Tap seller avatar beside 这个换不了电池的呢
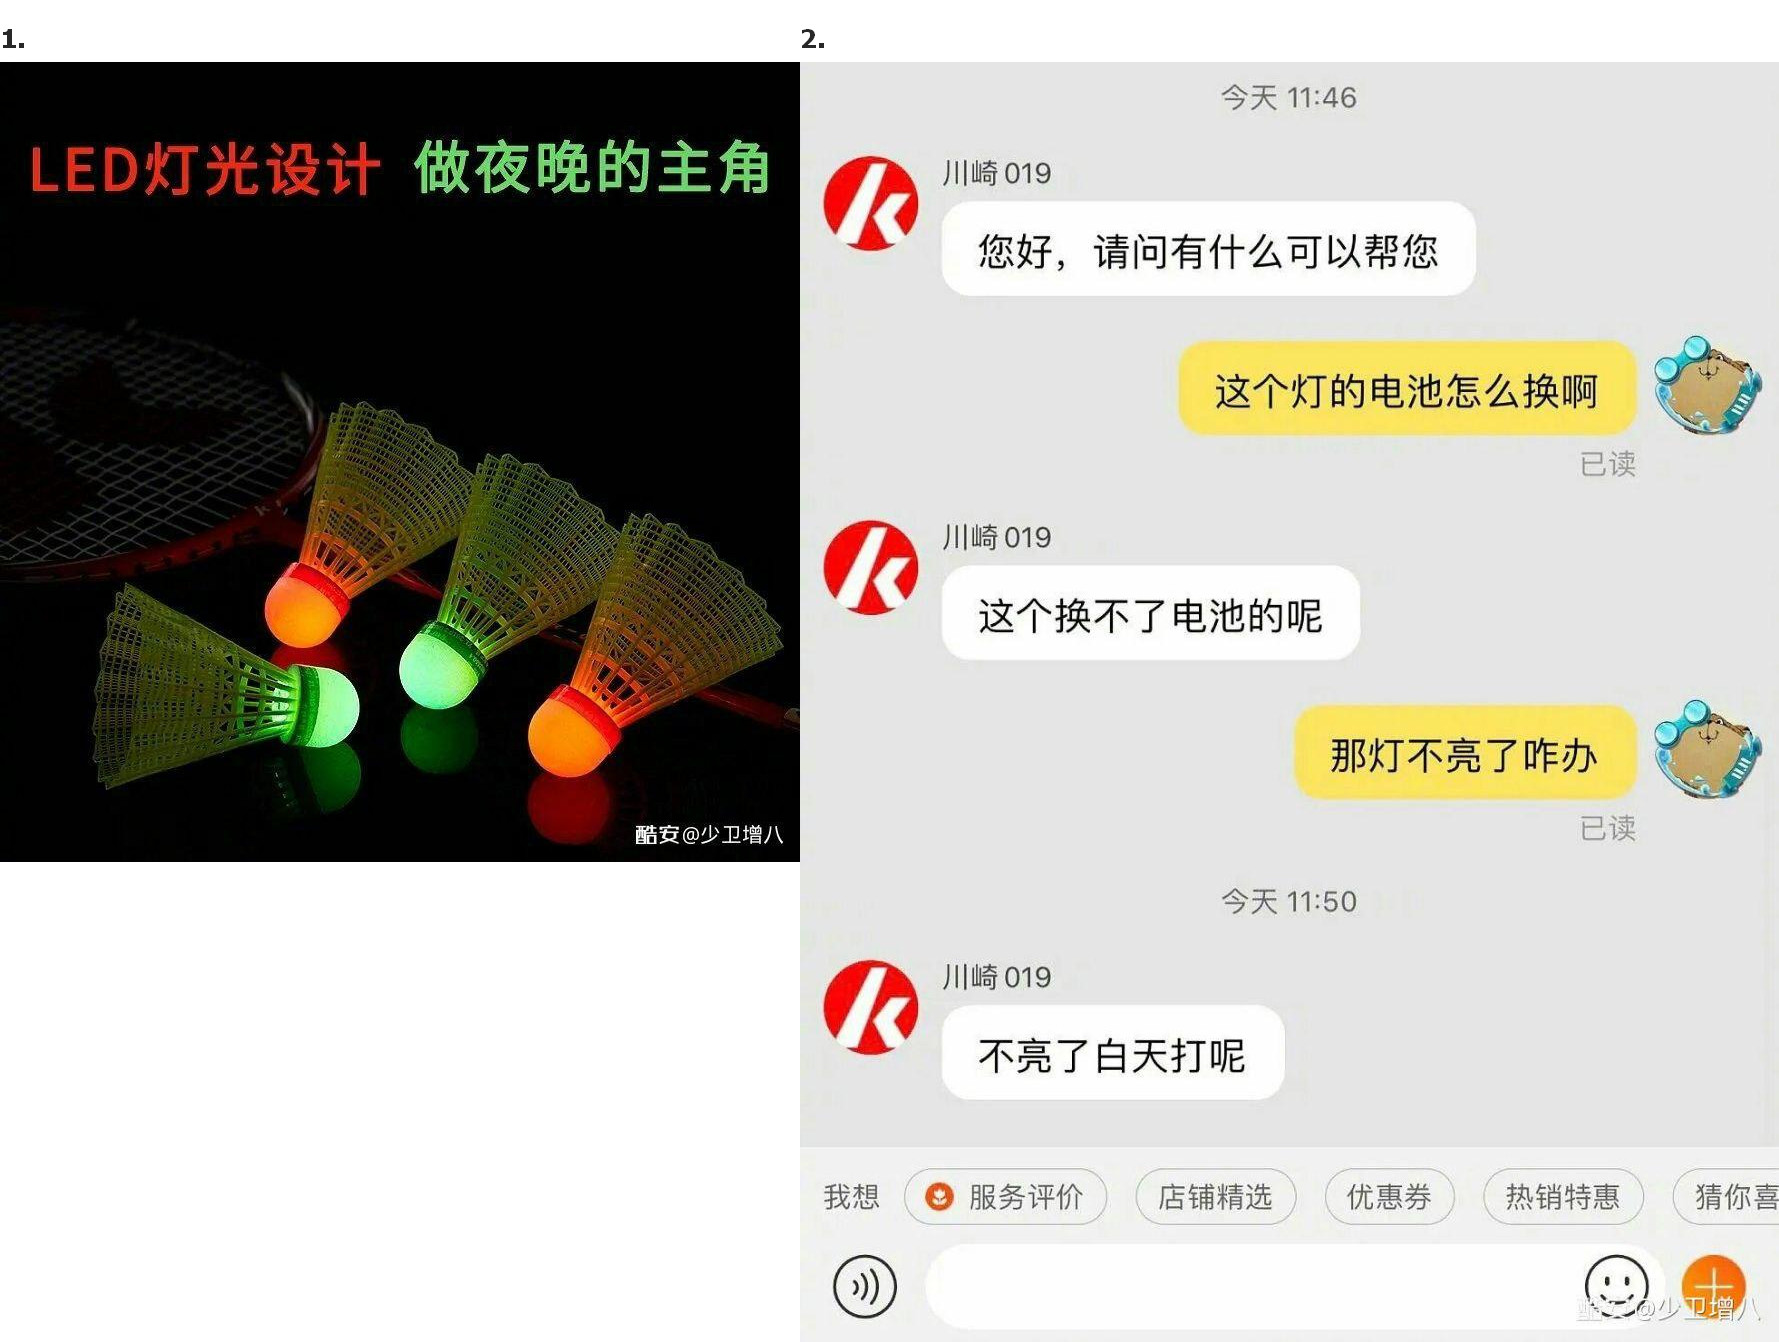1779x1342 pixels. click(871, 567)
